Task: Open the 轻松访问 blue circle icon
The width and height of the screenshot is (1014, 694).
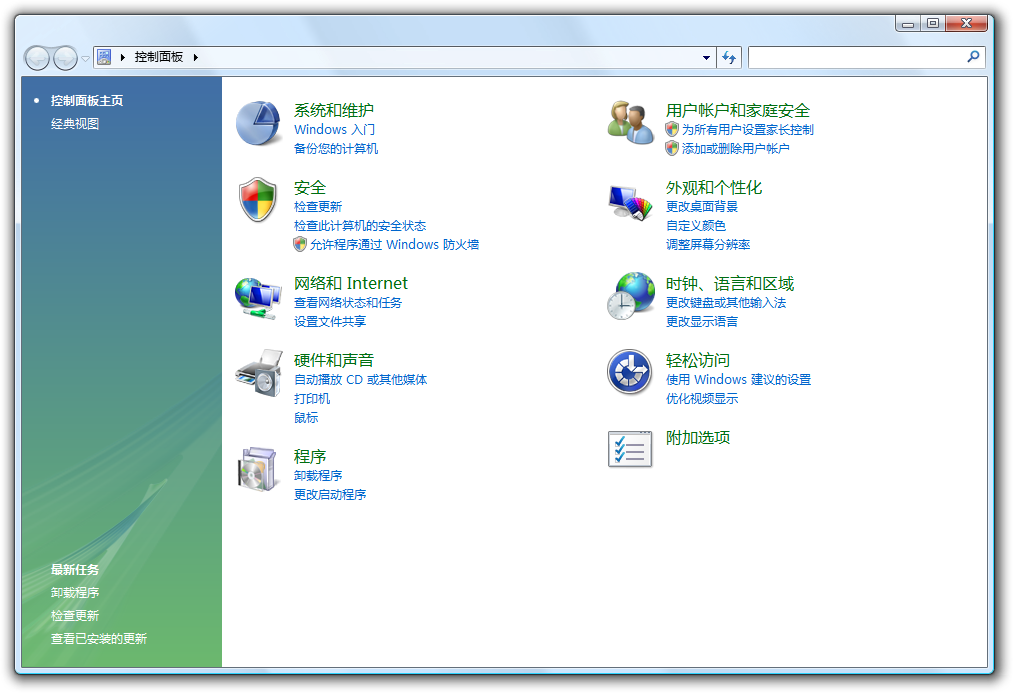Action: point(629,372)
